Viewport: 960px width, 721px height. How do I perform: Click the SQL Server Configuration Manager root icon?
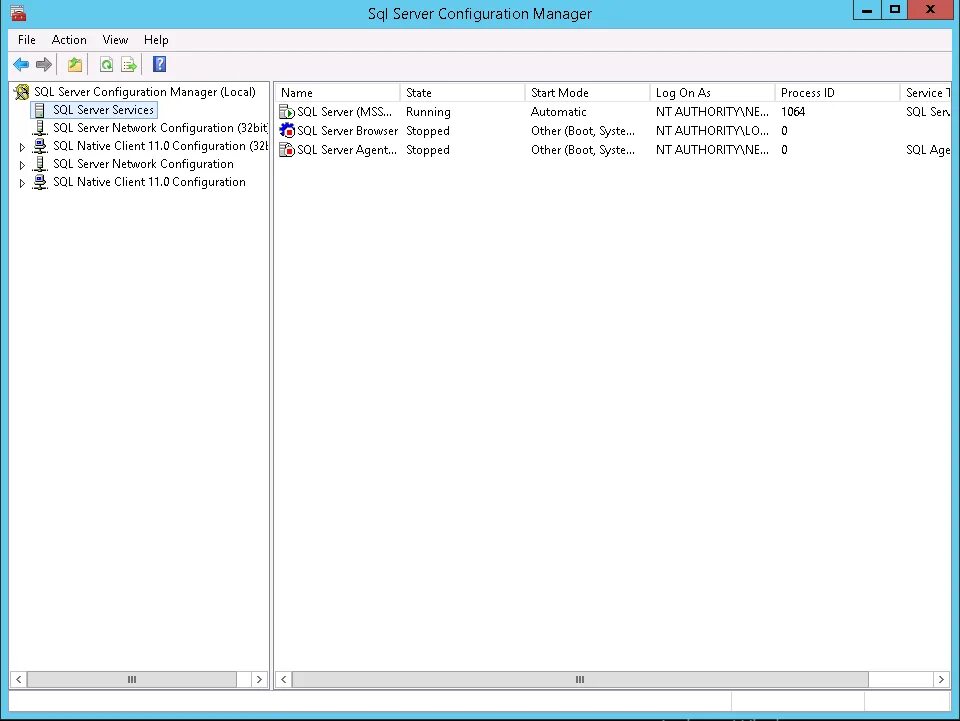coord(21,92)
